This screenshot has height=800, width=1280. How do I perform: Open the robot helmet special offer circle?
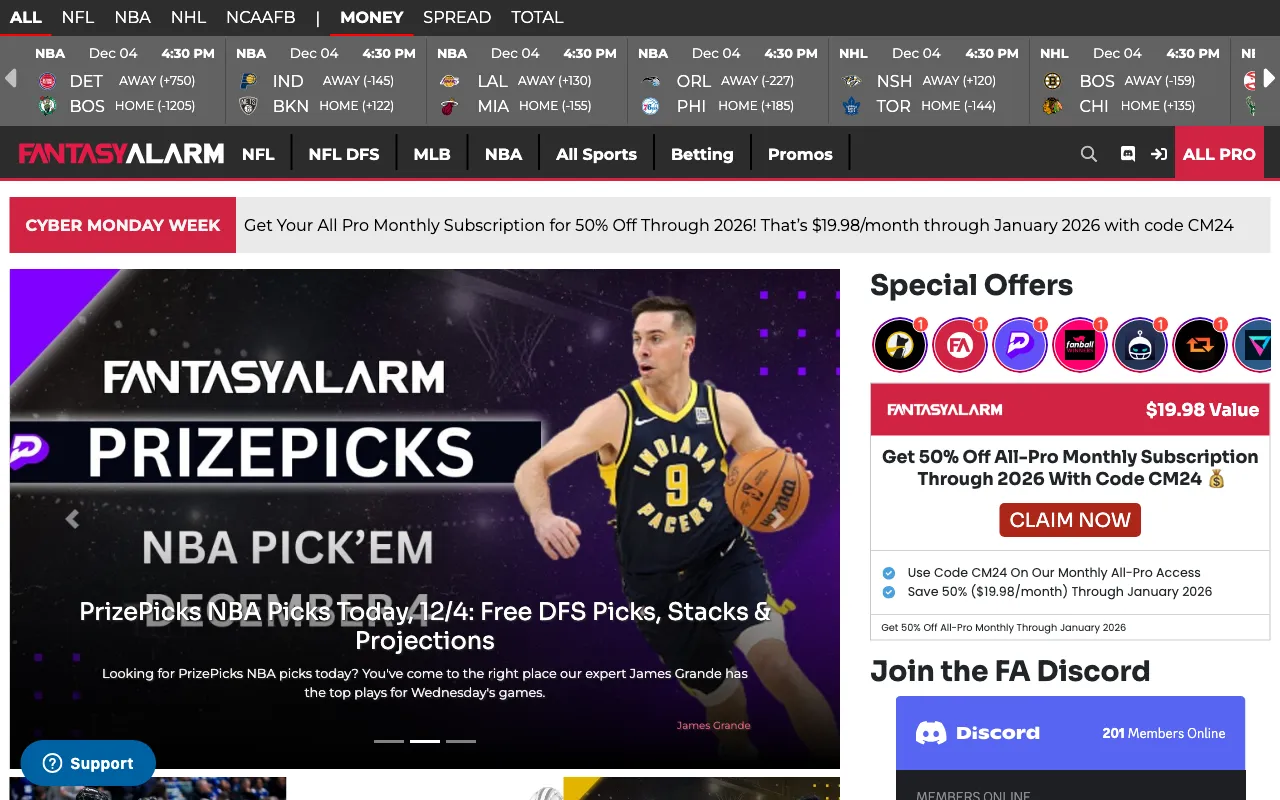(x=1140, y=345)
